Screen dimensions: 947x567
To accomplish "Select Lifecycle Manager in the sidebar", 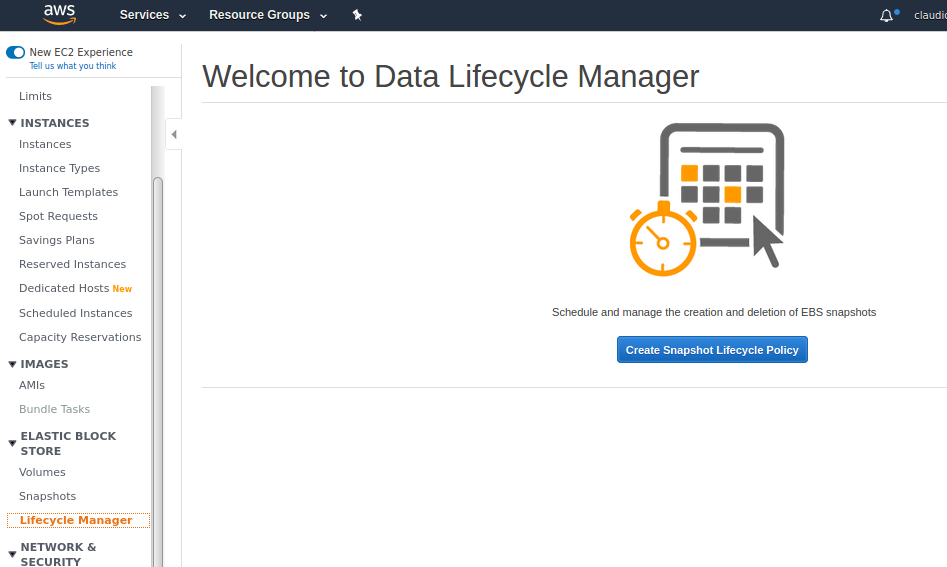I will click(x=76, y=521).
